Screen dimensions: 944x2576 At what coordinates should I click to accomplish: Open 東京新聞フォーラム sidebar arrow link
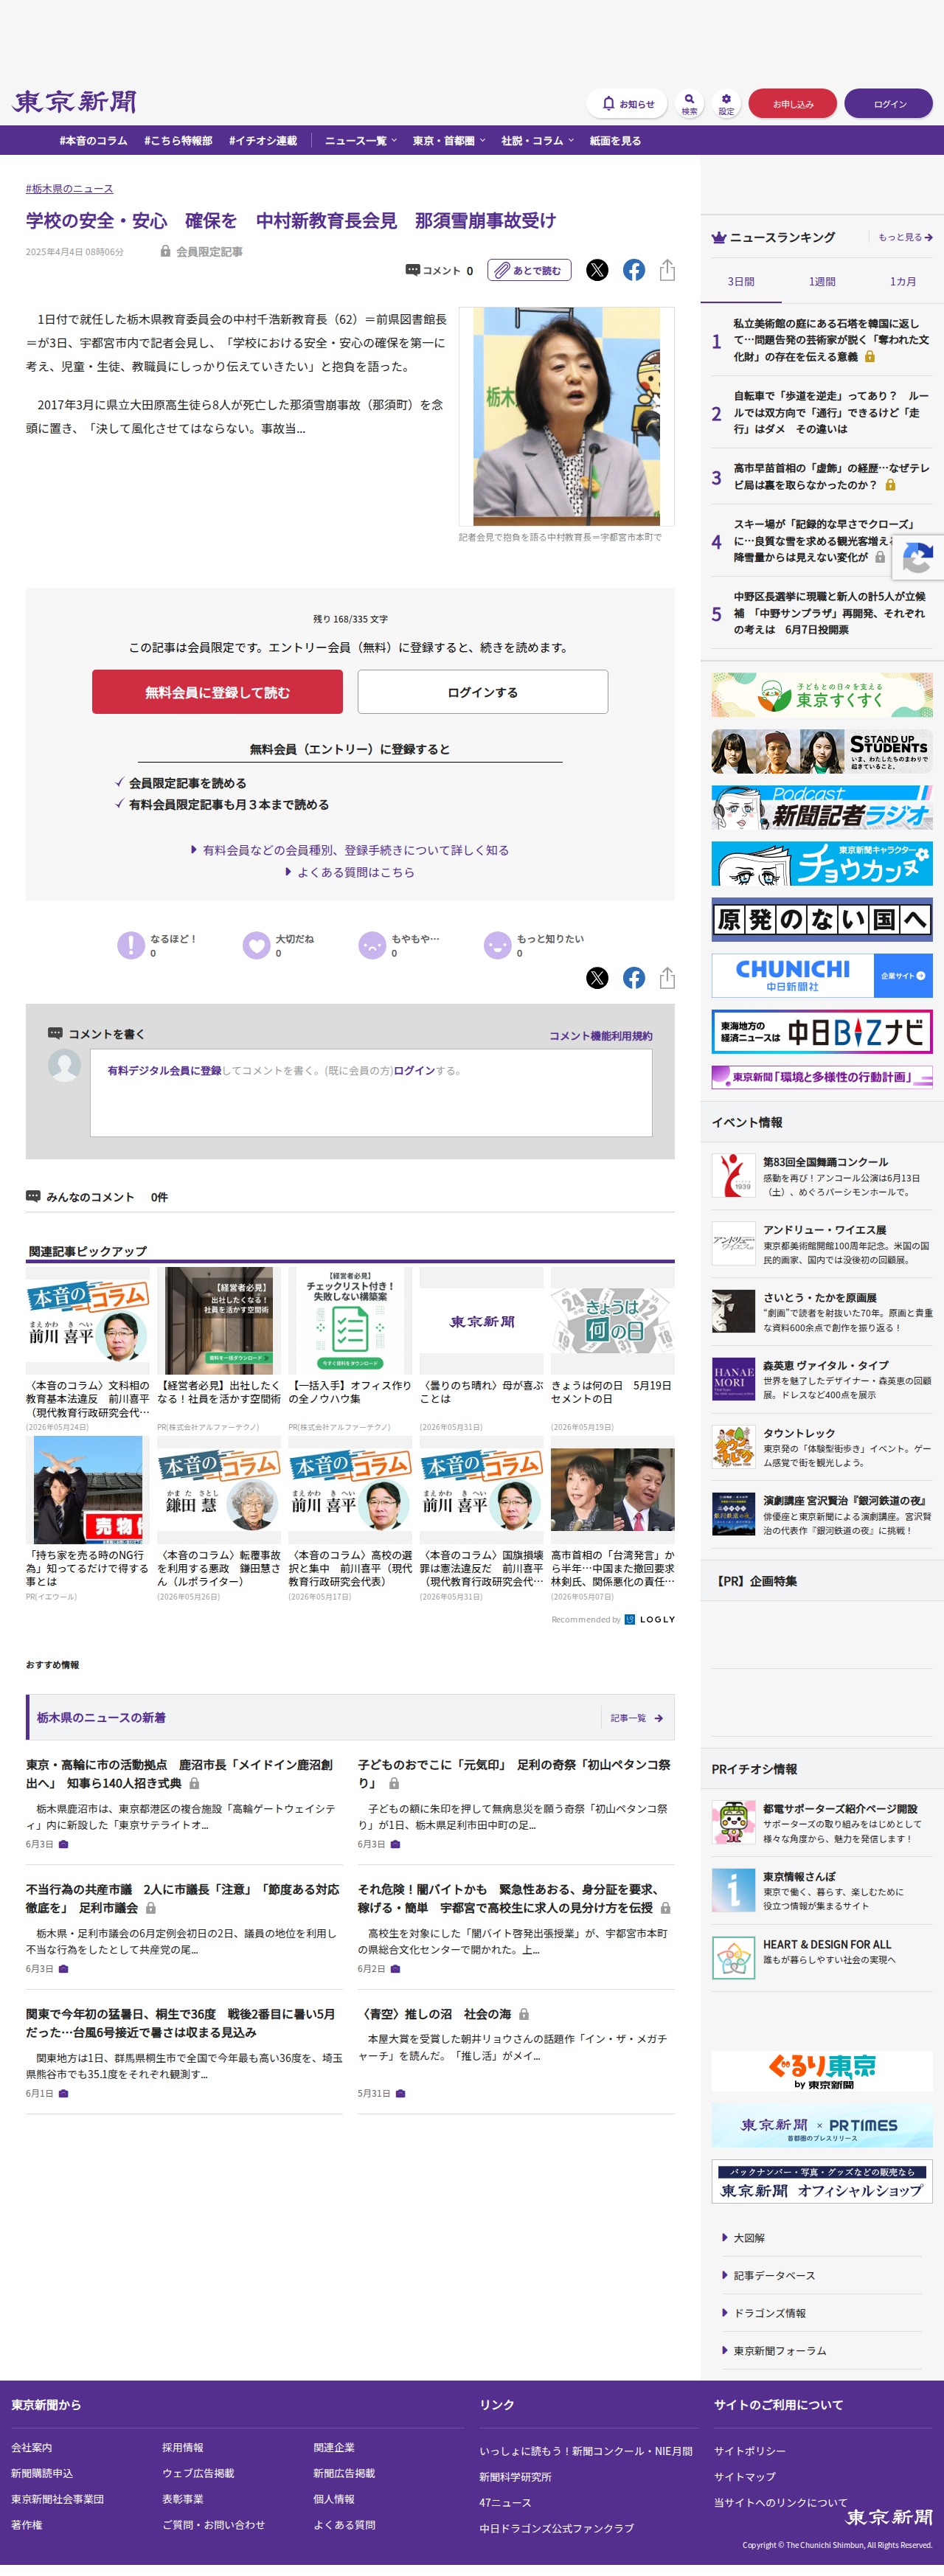774,2351
